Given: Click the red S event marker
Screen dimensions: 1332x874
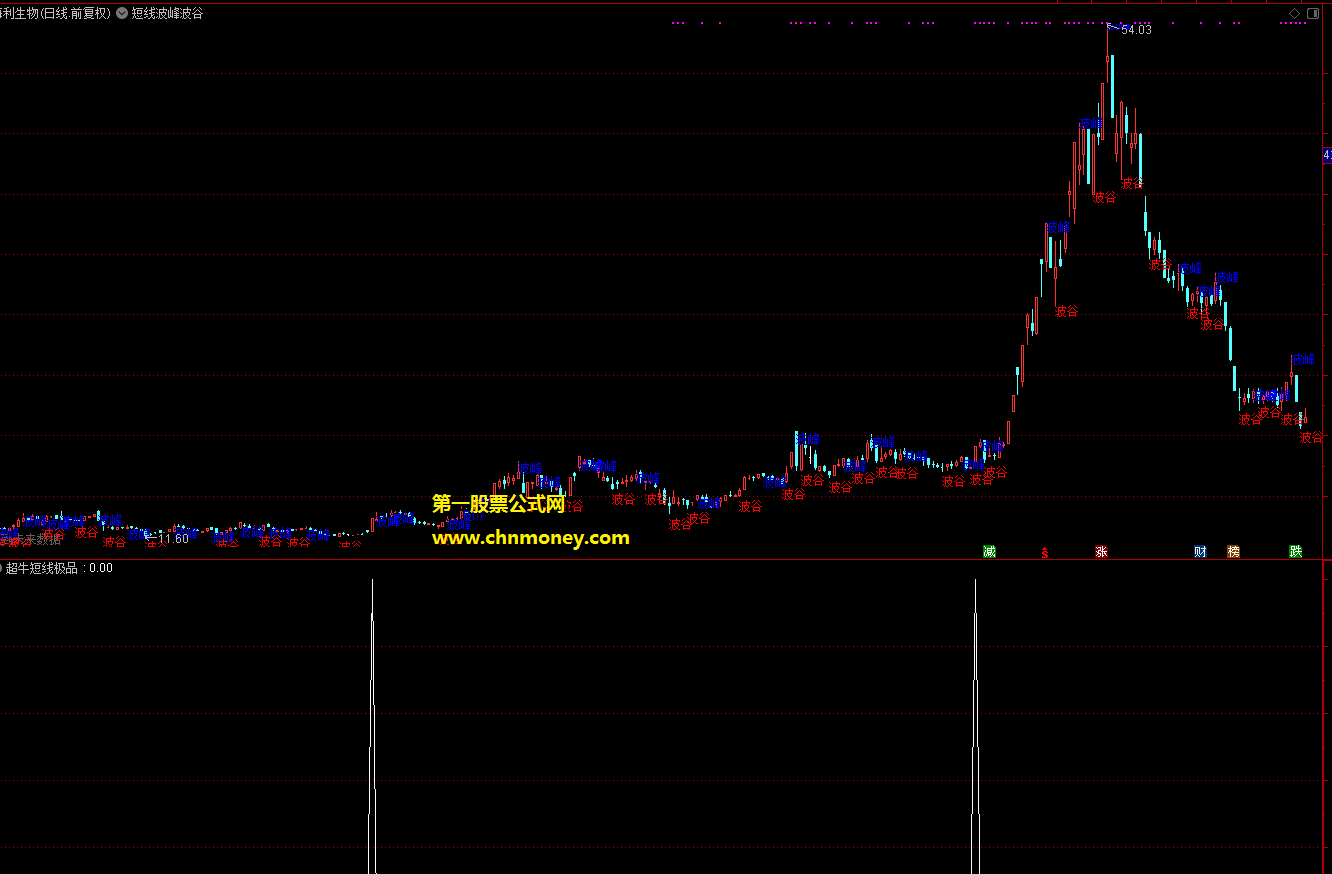Looking at the screenshot, I should (x=1045, y=552).
